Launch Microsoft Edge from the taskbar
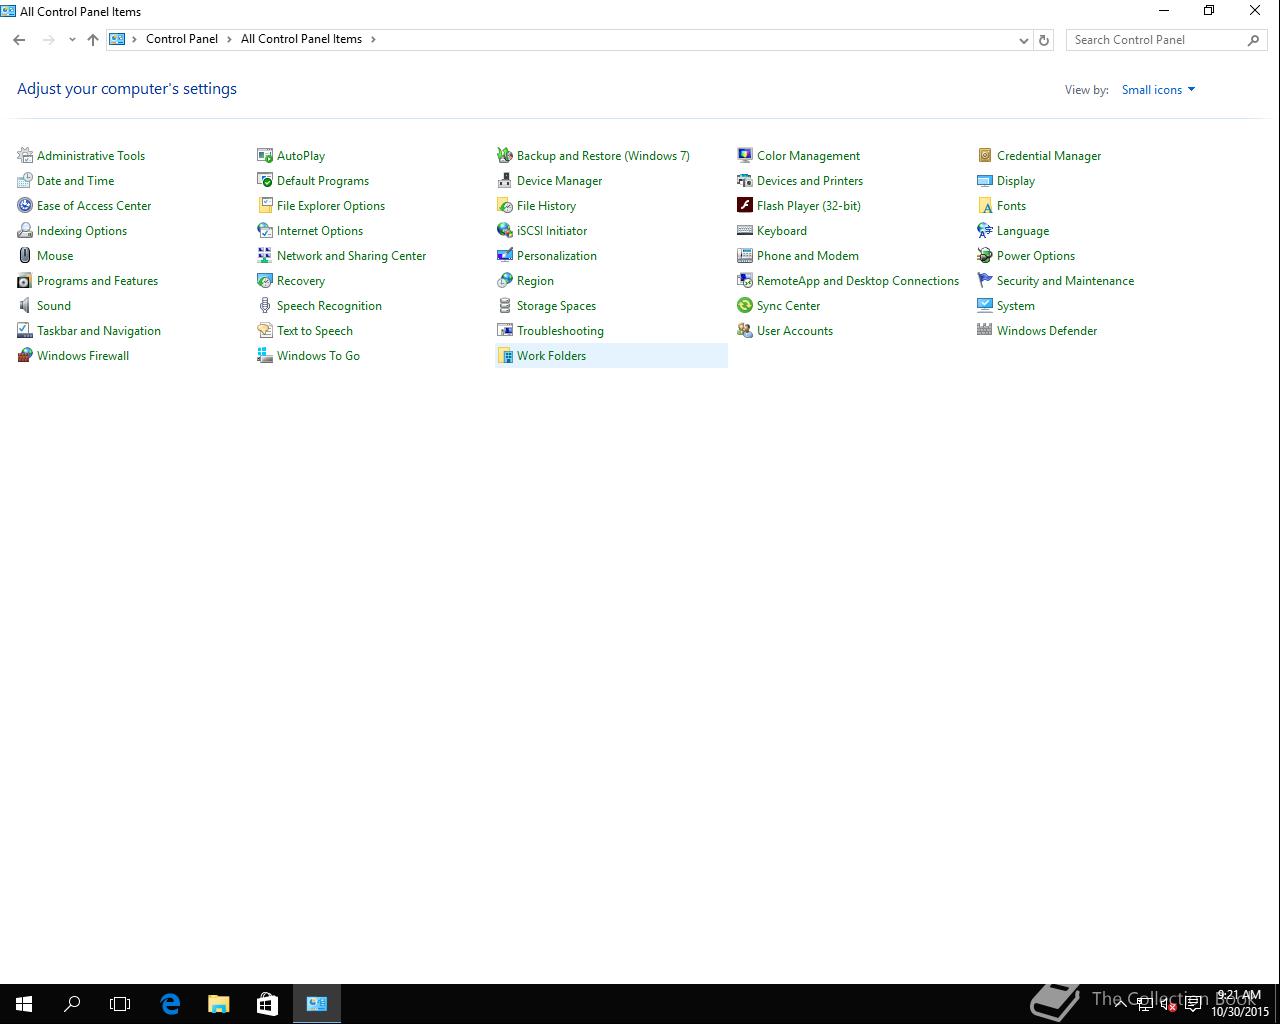 pyautogui.click(x=170, y=1004)
